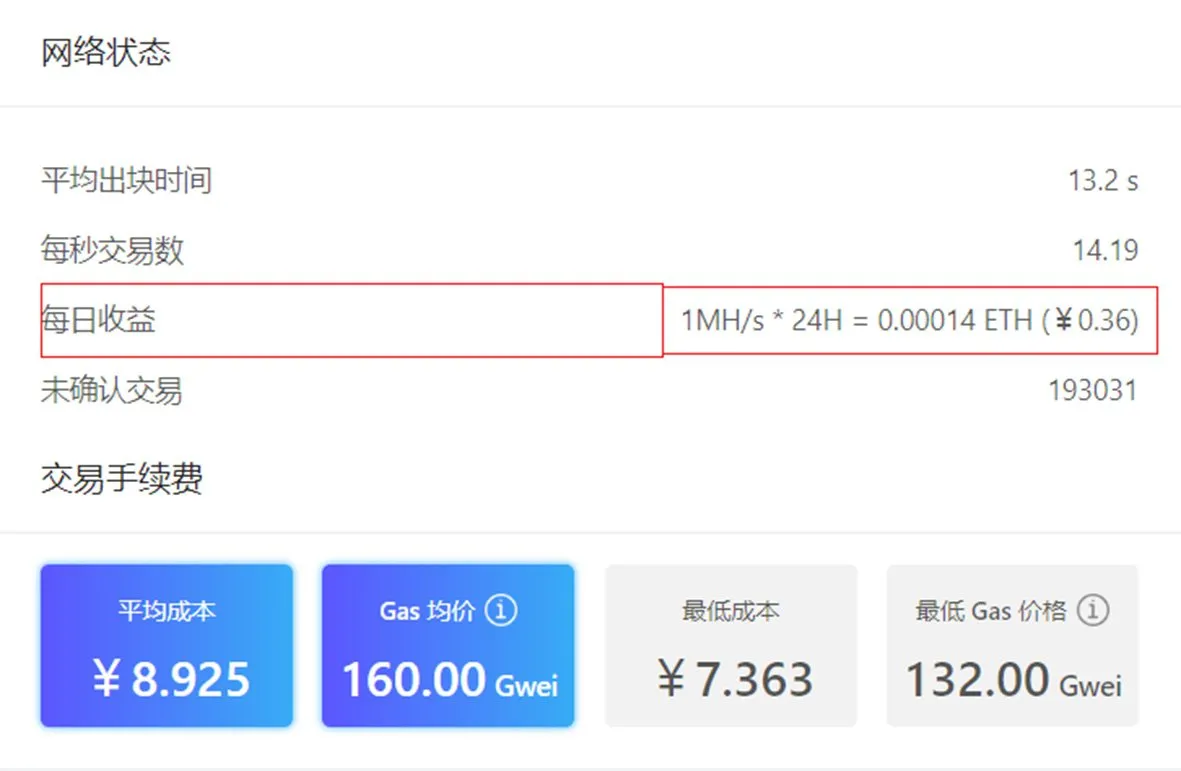Click the 193031 unconfirmed transactions value

pyautogui.click(x=1093, y=391)
